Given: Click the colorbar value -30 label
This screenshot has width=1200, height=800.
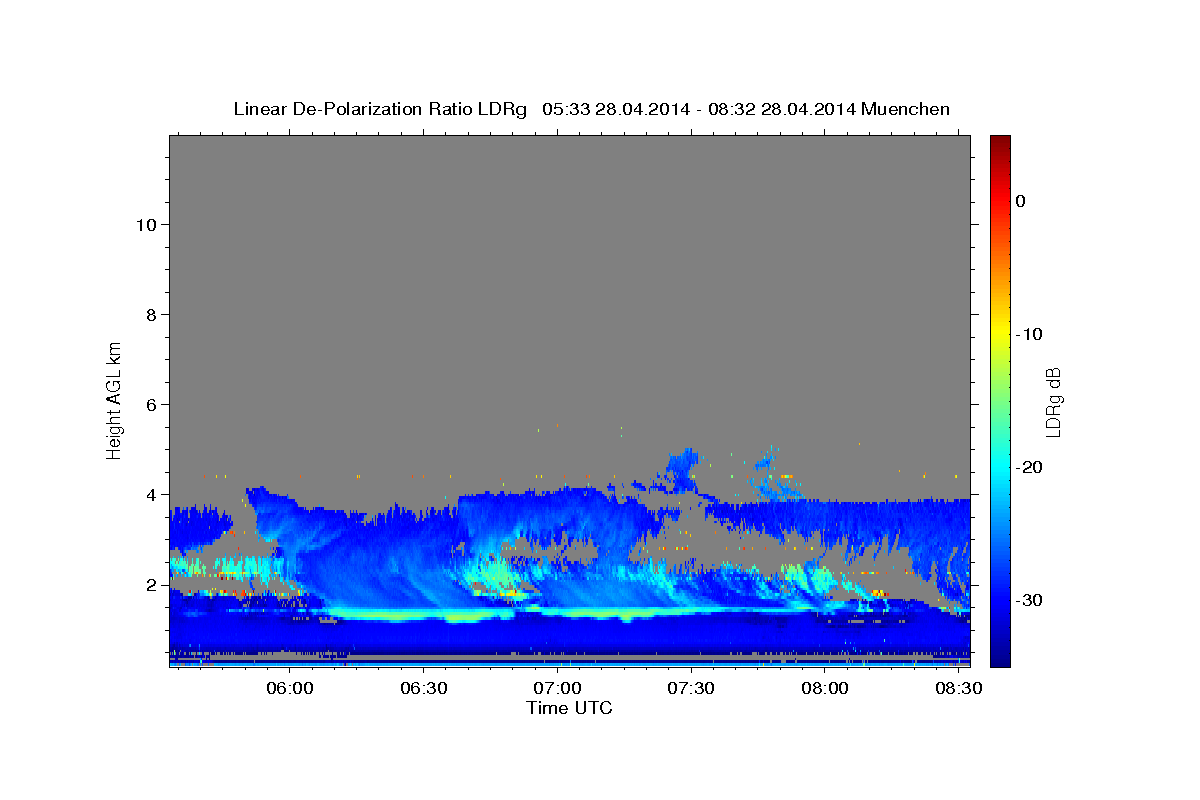Looking at the screenshot, I should coord(1029,600).
